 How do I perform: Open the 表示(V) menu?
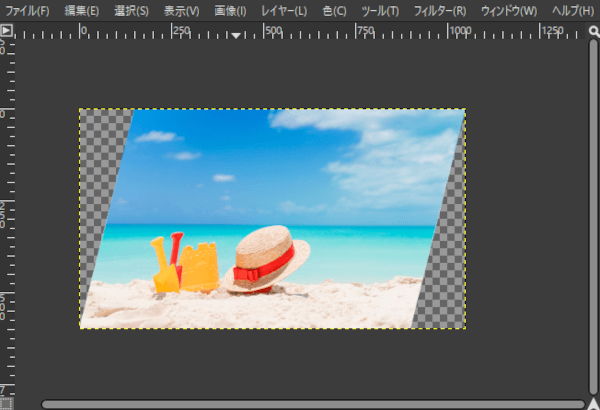click(x=181, y=11)
